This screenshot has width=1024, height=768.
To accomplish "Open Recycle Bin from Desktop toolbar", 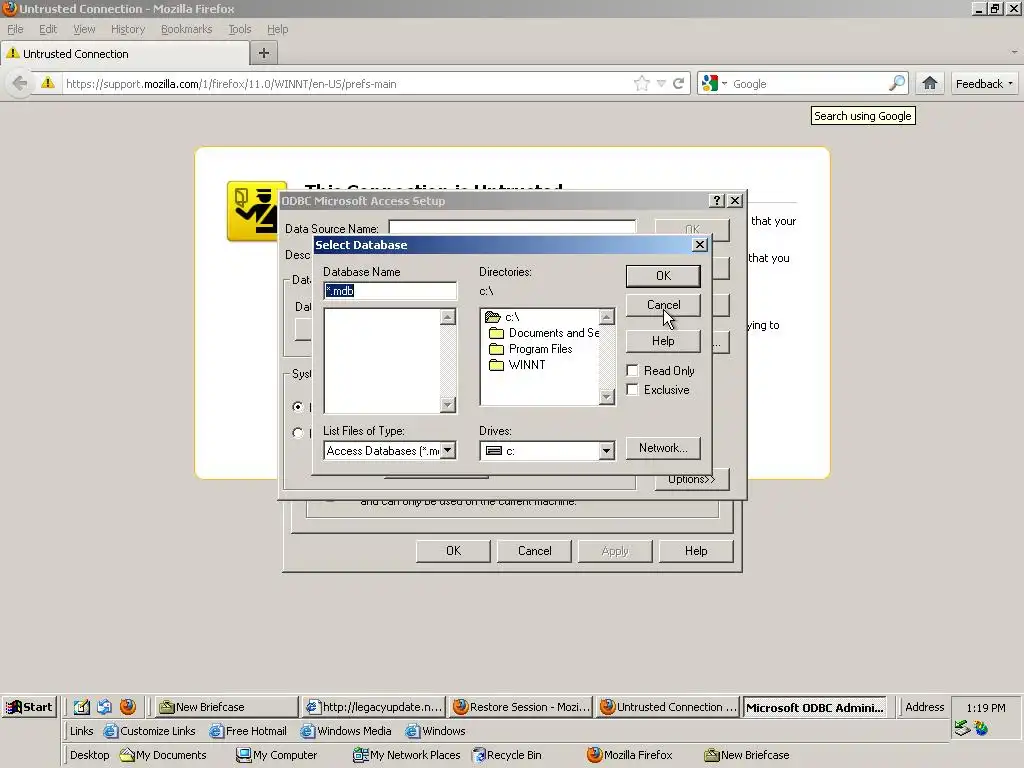I will click(507, 755).
